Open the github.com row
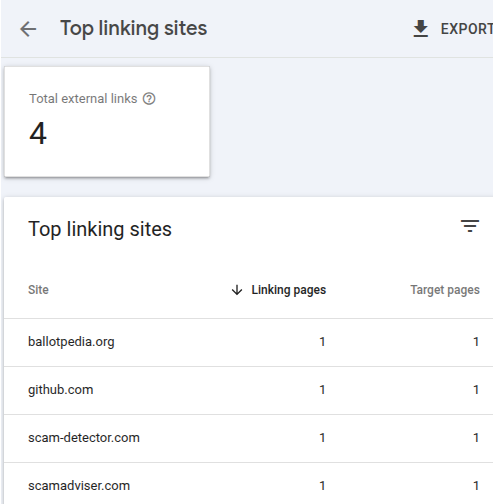The image size is (493, 504). (x=249, y=390)
